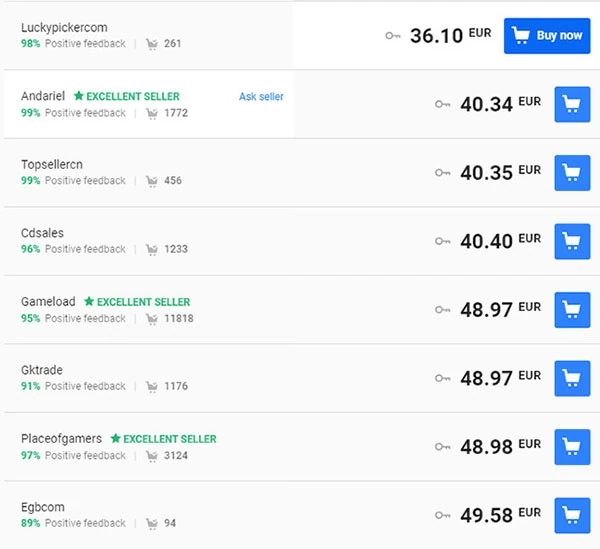
Task: Add Egbcom's 49.58 EUR offer to cart
Action: (572, 515)
